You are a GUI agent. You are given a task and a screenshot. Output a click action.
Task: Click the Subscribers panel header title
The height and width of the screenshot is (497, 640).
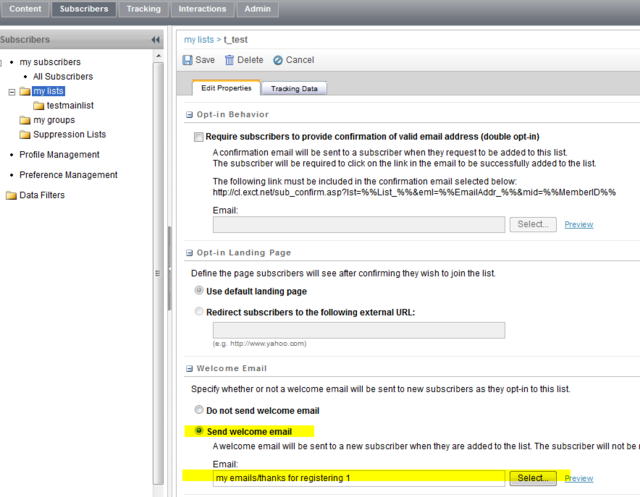click(25, 40)
